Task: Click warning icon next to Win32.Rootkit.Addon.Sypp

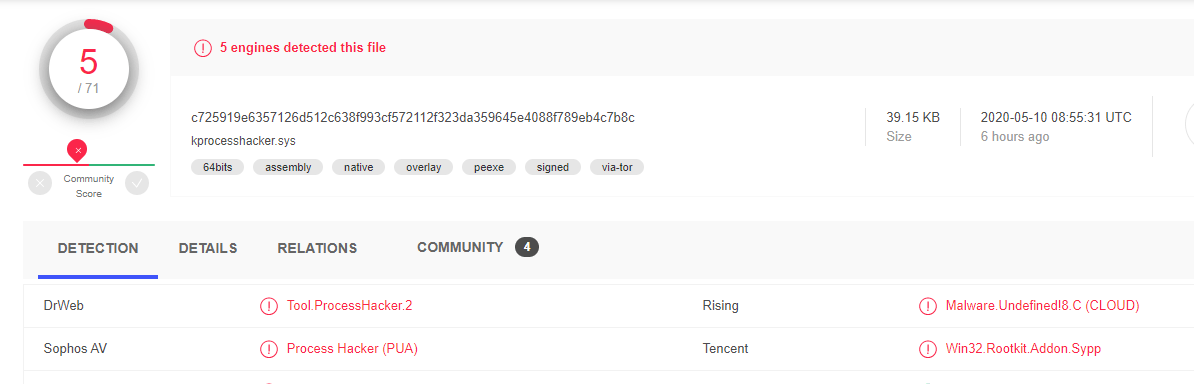Action: (927, 349)
